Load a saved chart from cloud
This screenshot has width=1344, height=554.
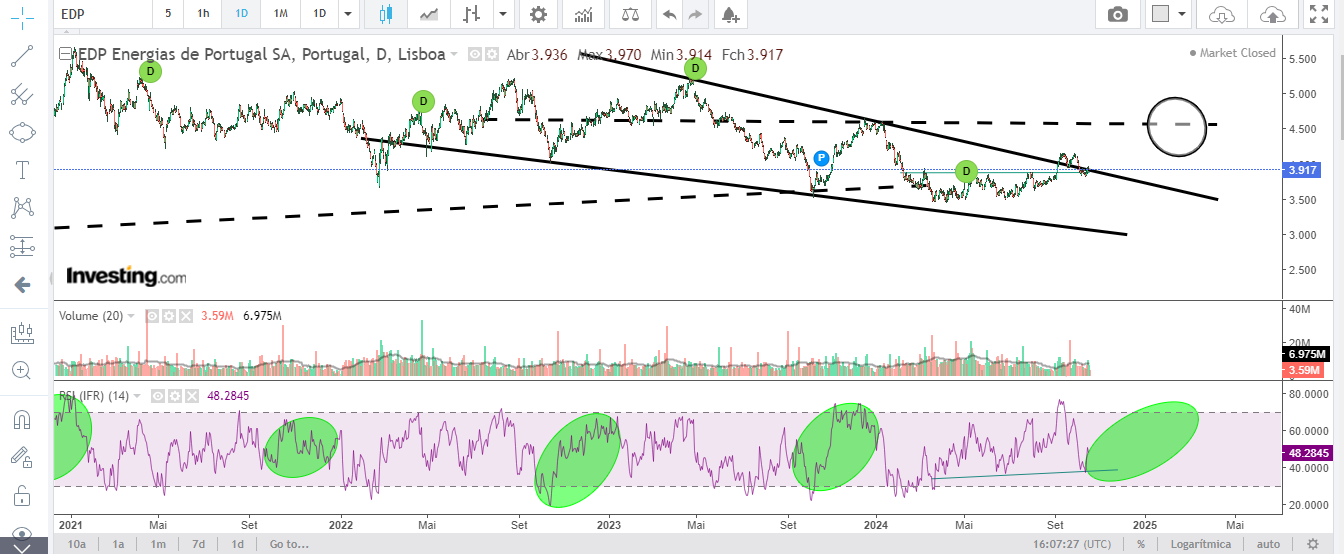[1222, 14]
